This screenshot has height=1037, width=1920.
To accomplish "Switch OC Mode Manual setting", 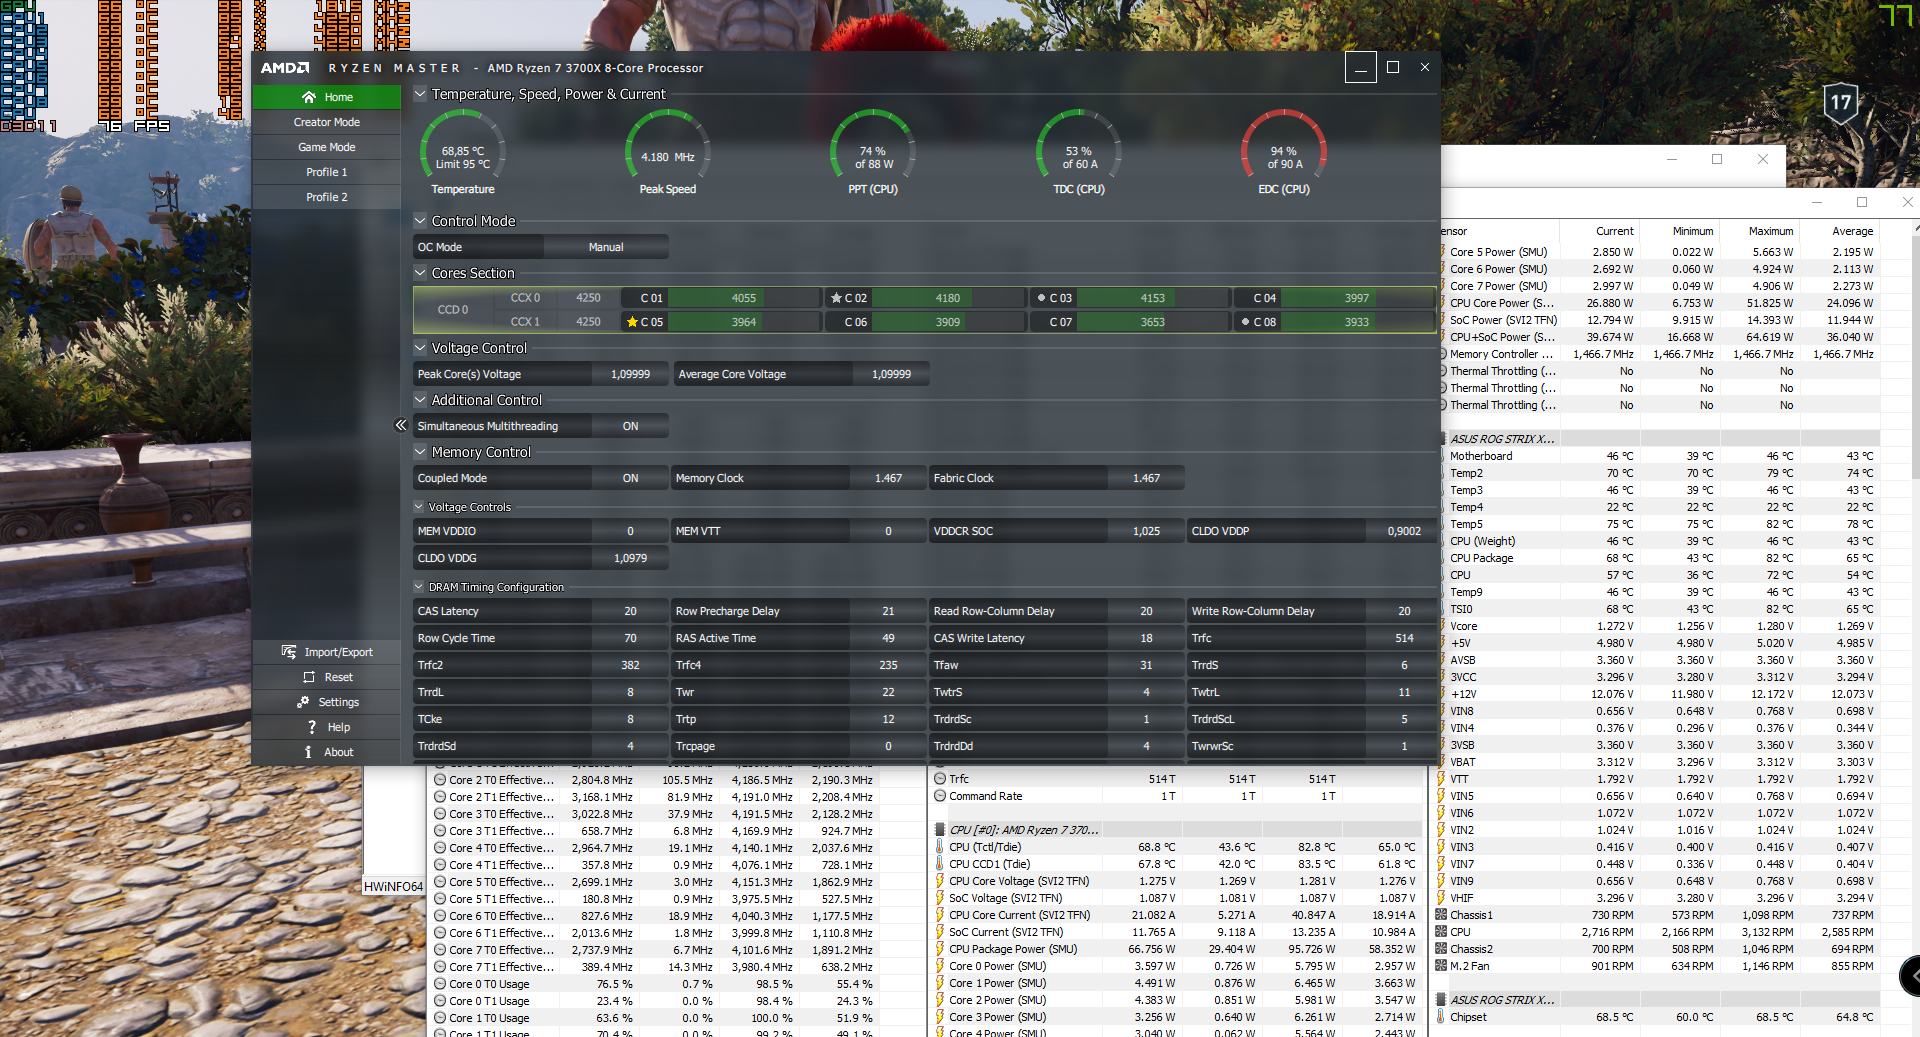I will 605,247.
